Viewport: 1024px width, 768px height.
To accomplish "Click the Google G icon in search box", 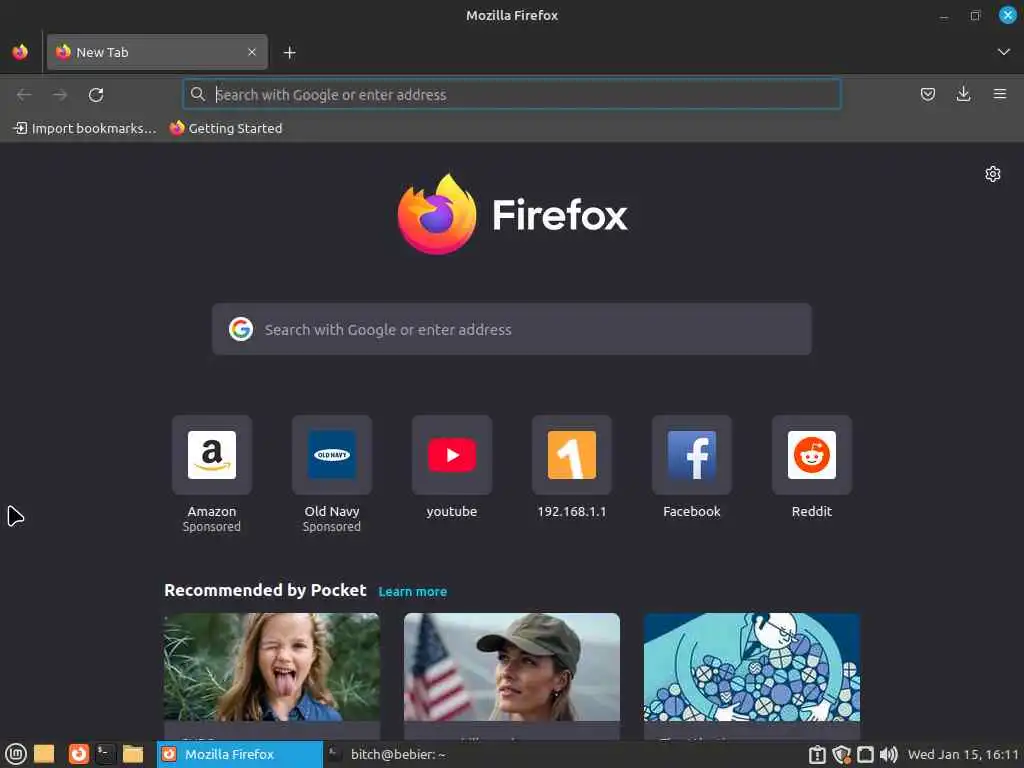I will pos(241,329).
